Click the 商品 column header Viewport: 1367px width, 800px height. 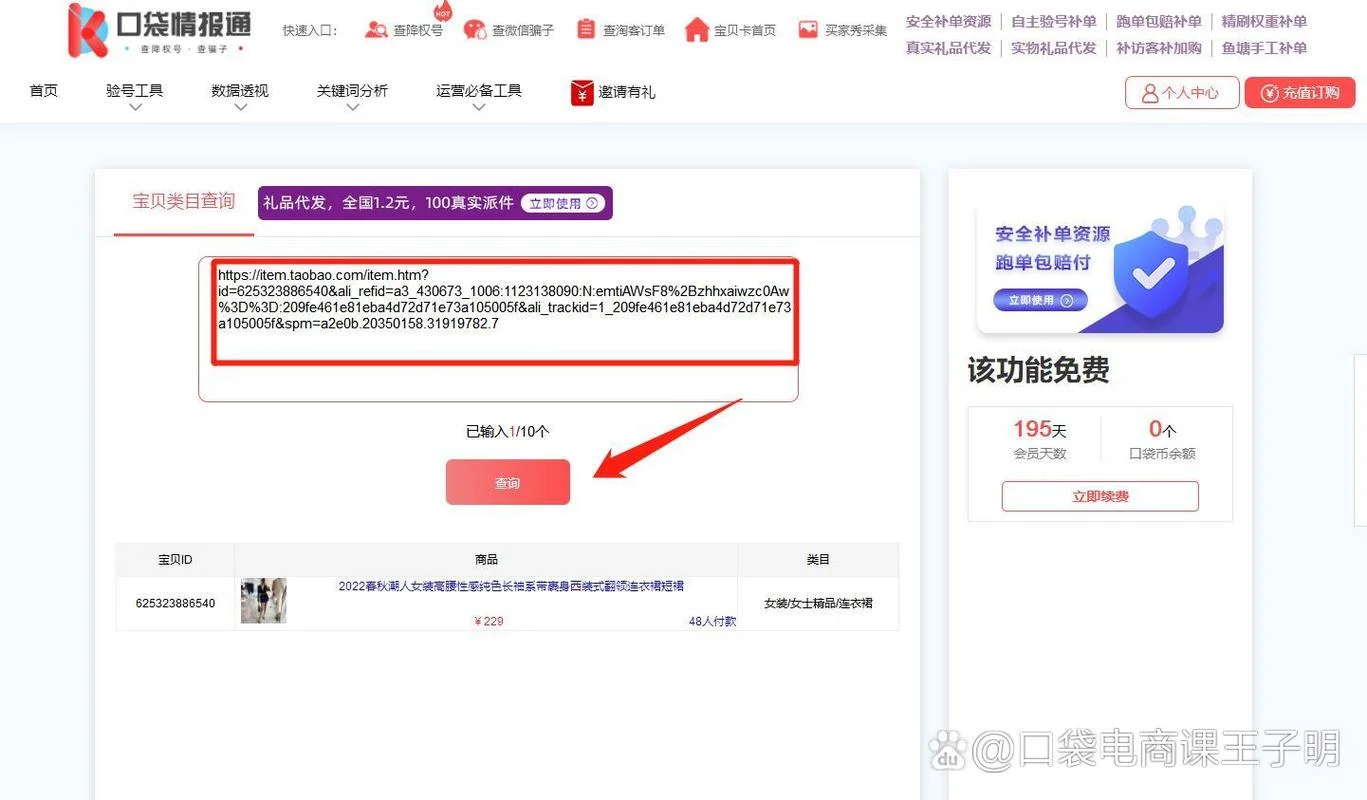(486, 560)
